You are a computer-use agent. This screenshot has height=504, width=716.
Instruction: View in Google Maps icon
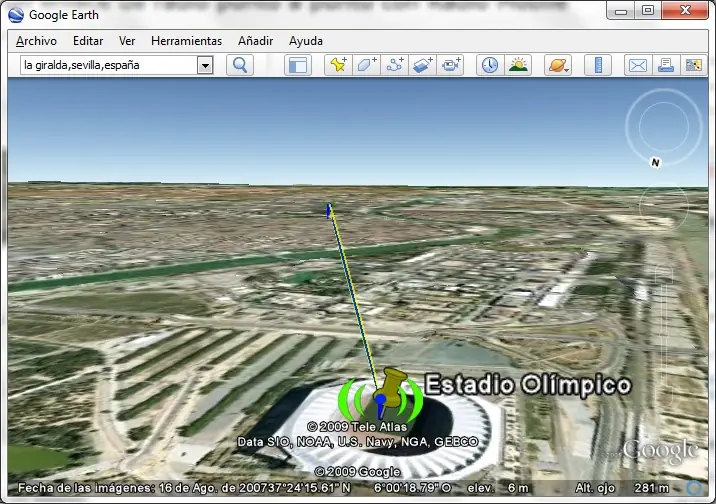pos(694,65)
